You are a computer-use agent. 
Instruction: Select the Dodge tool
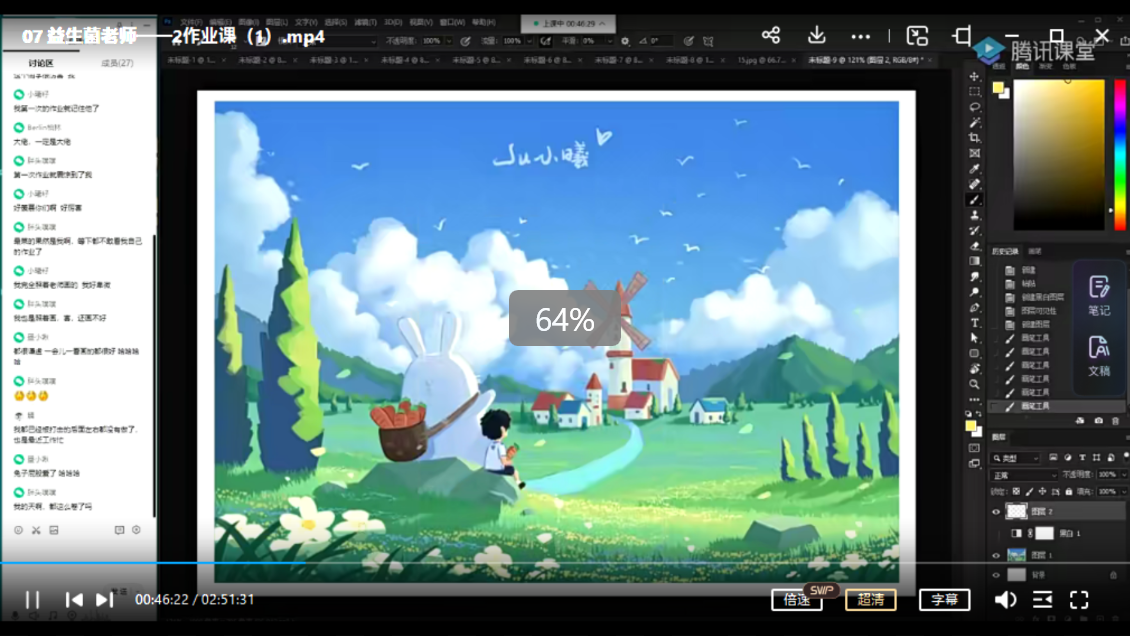click(x=974, y=292)
